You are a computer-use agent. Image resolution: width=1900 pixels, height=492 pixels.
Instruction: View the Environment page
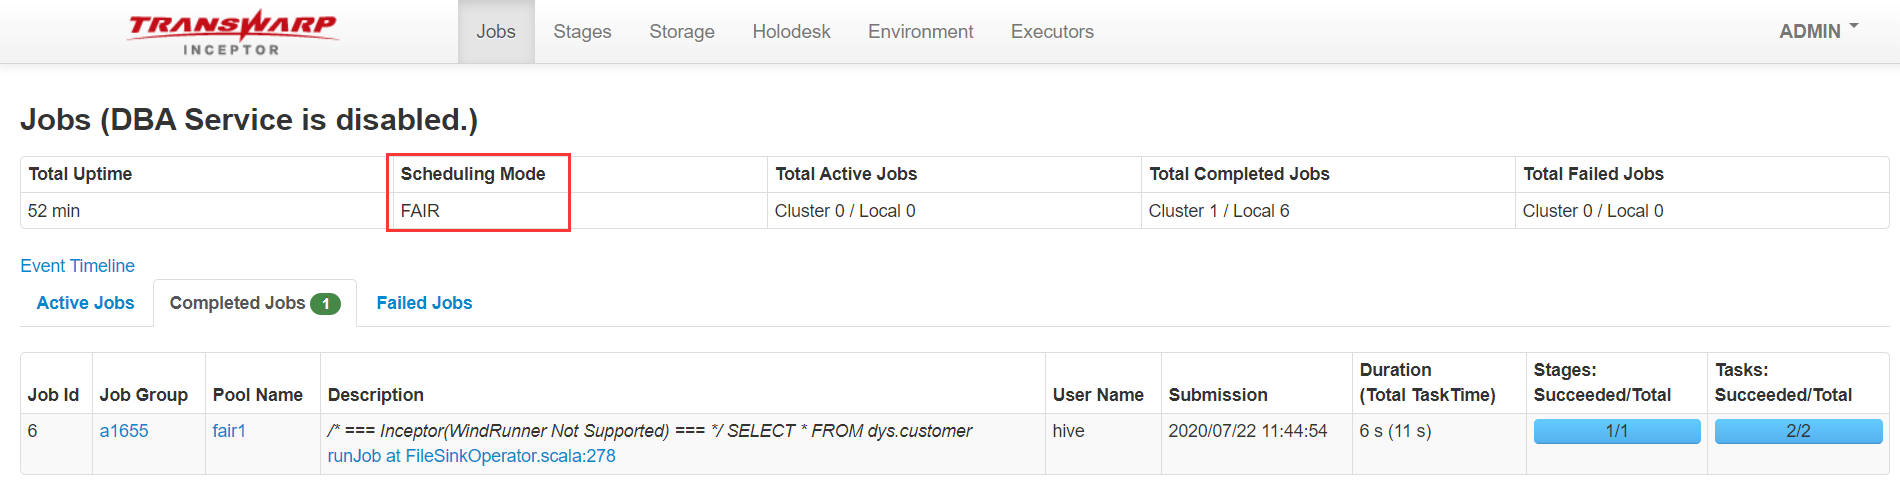(x=920, y=32)
